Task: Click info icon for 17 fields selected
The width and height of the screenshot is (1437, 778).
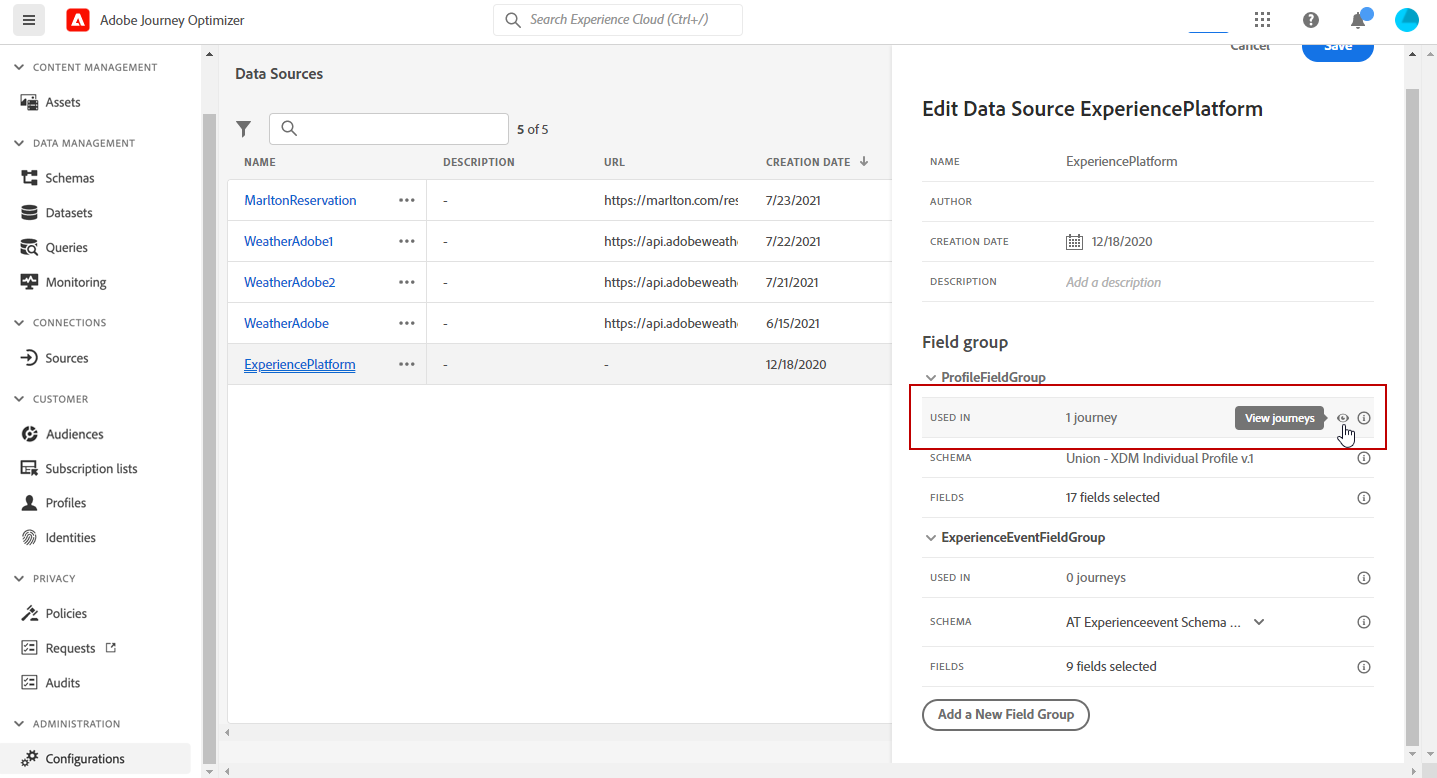Action: (1364, 497)
